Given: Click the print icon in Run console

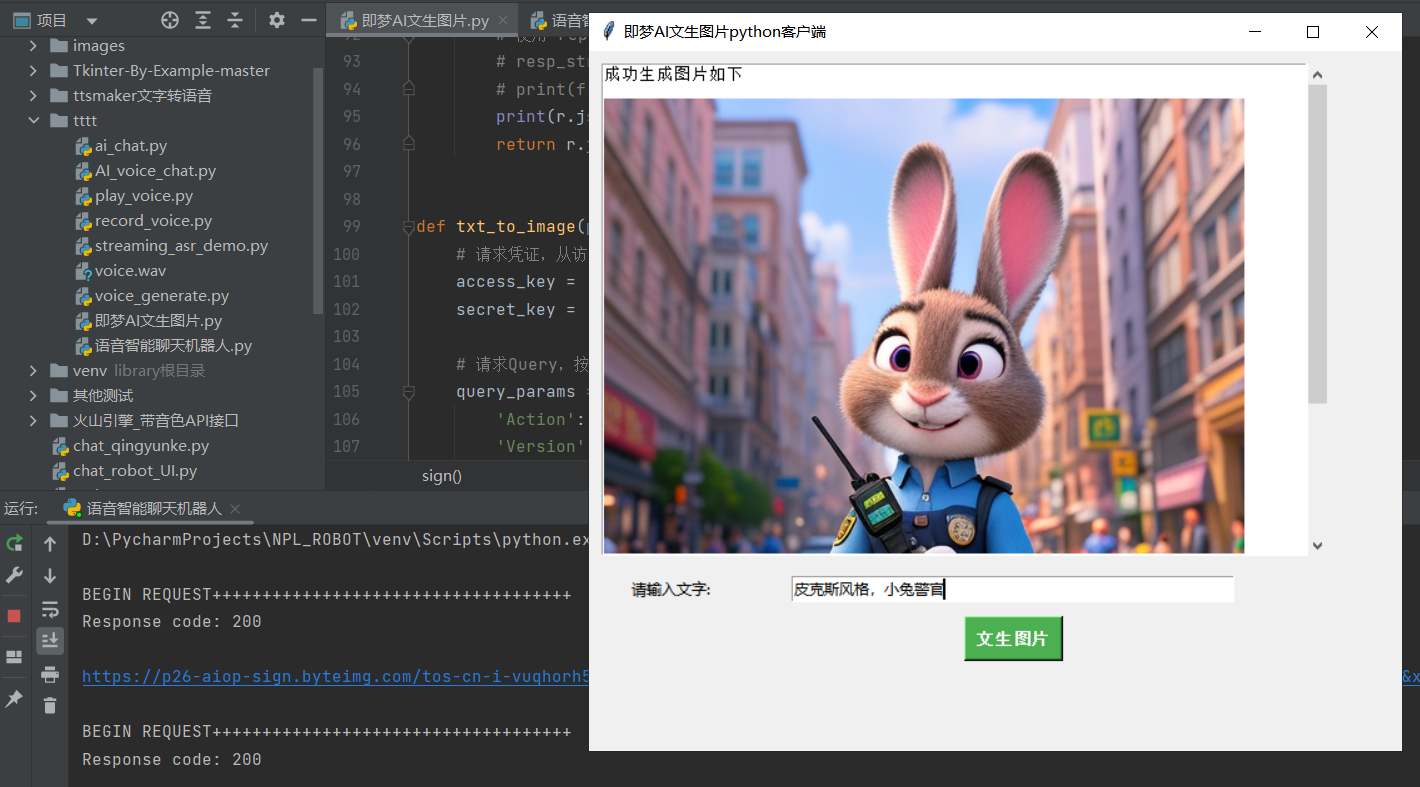Looking at the screenshot, I should pyautogui.click(x=50, y=674).
